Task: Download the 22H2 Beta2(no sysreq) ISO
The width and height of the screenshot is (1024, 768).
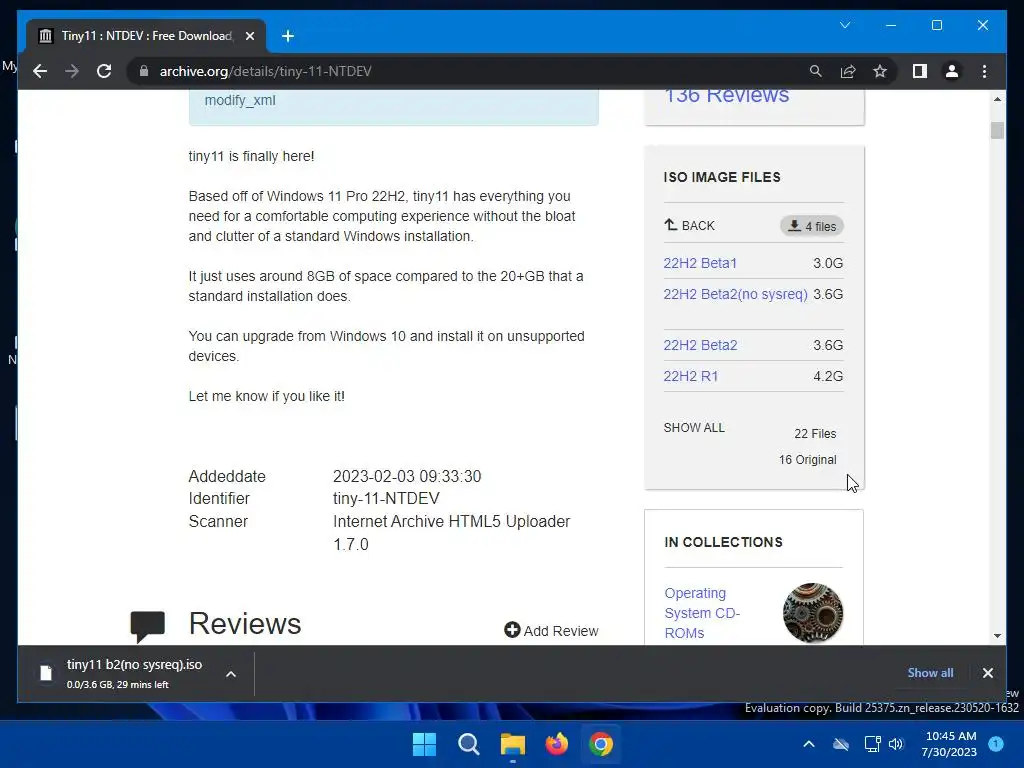Action: click(735, 294)
